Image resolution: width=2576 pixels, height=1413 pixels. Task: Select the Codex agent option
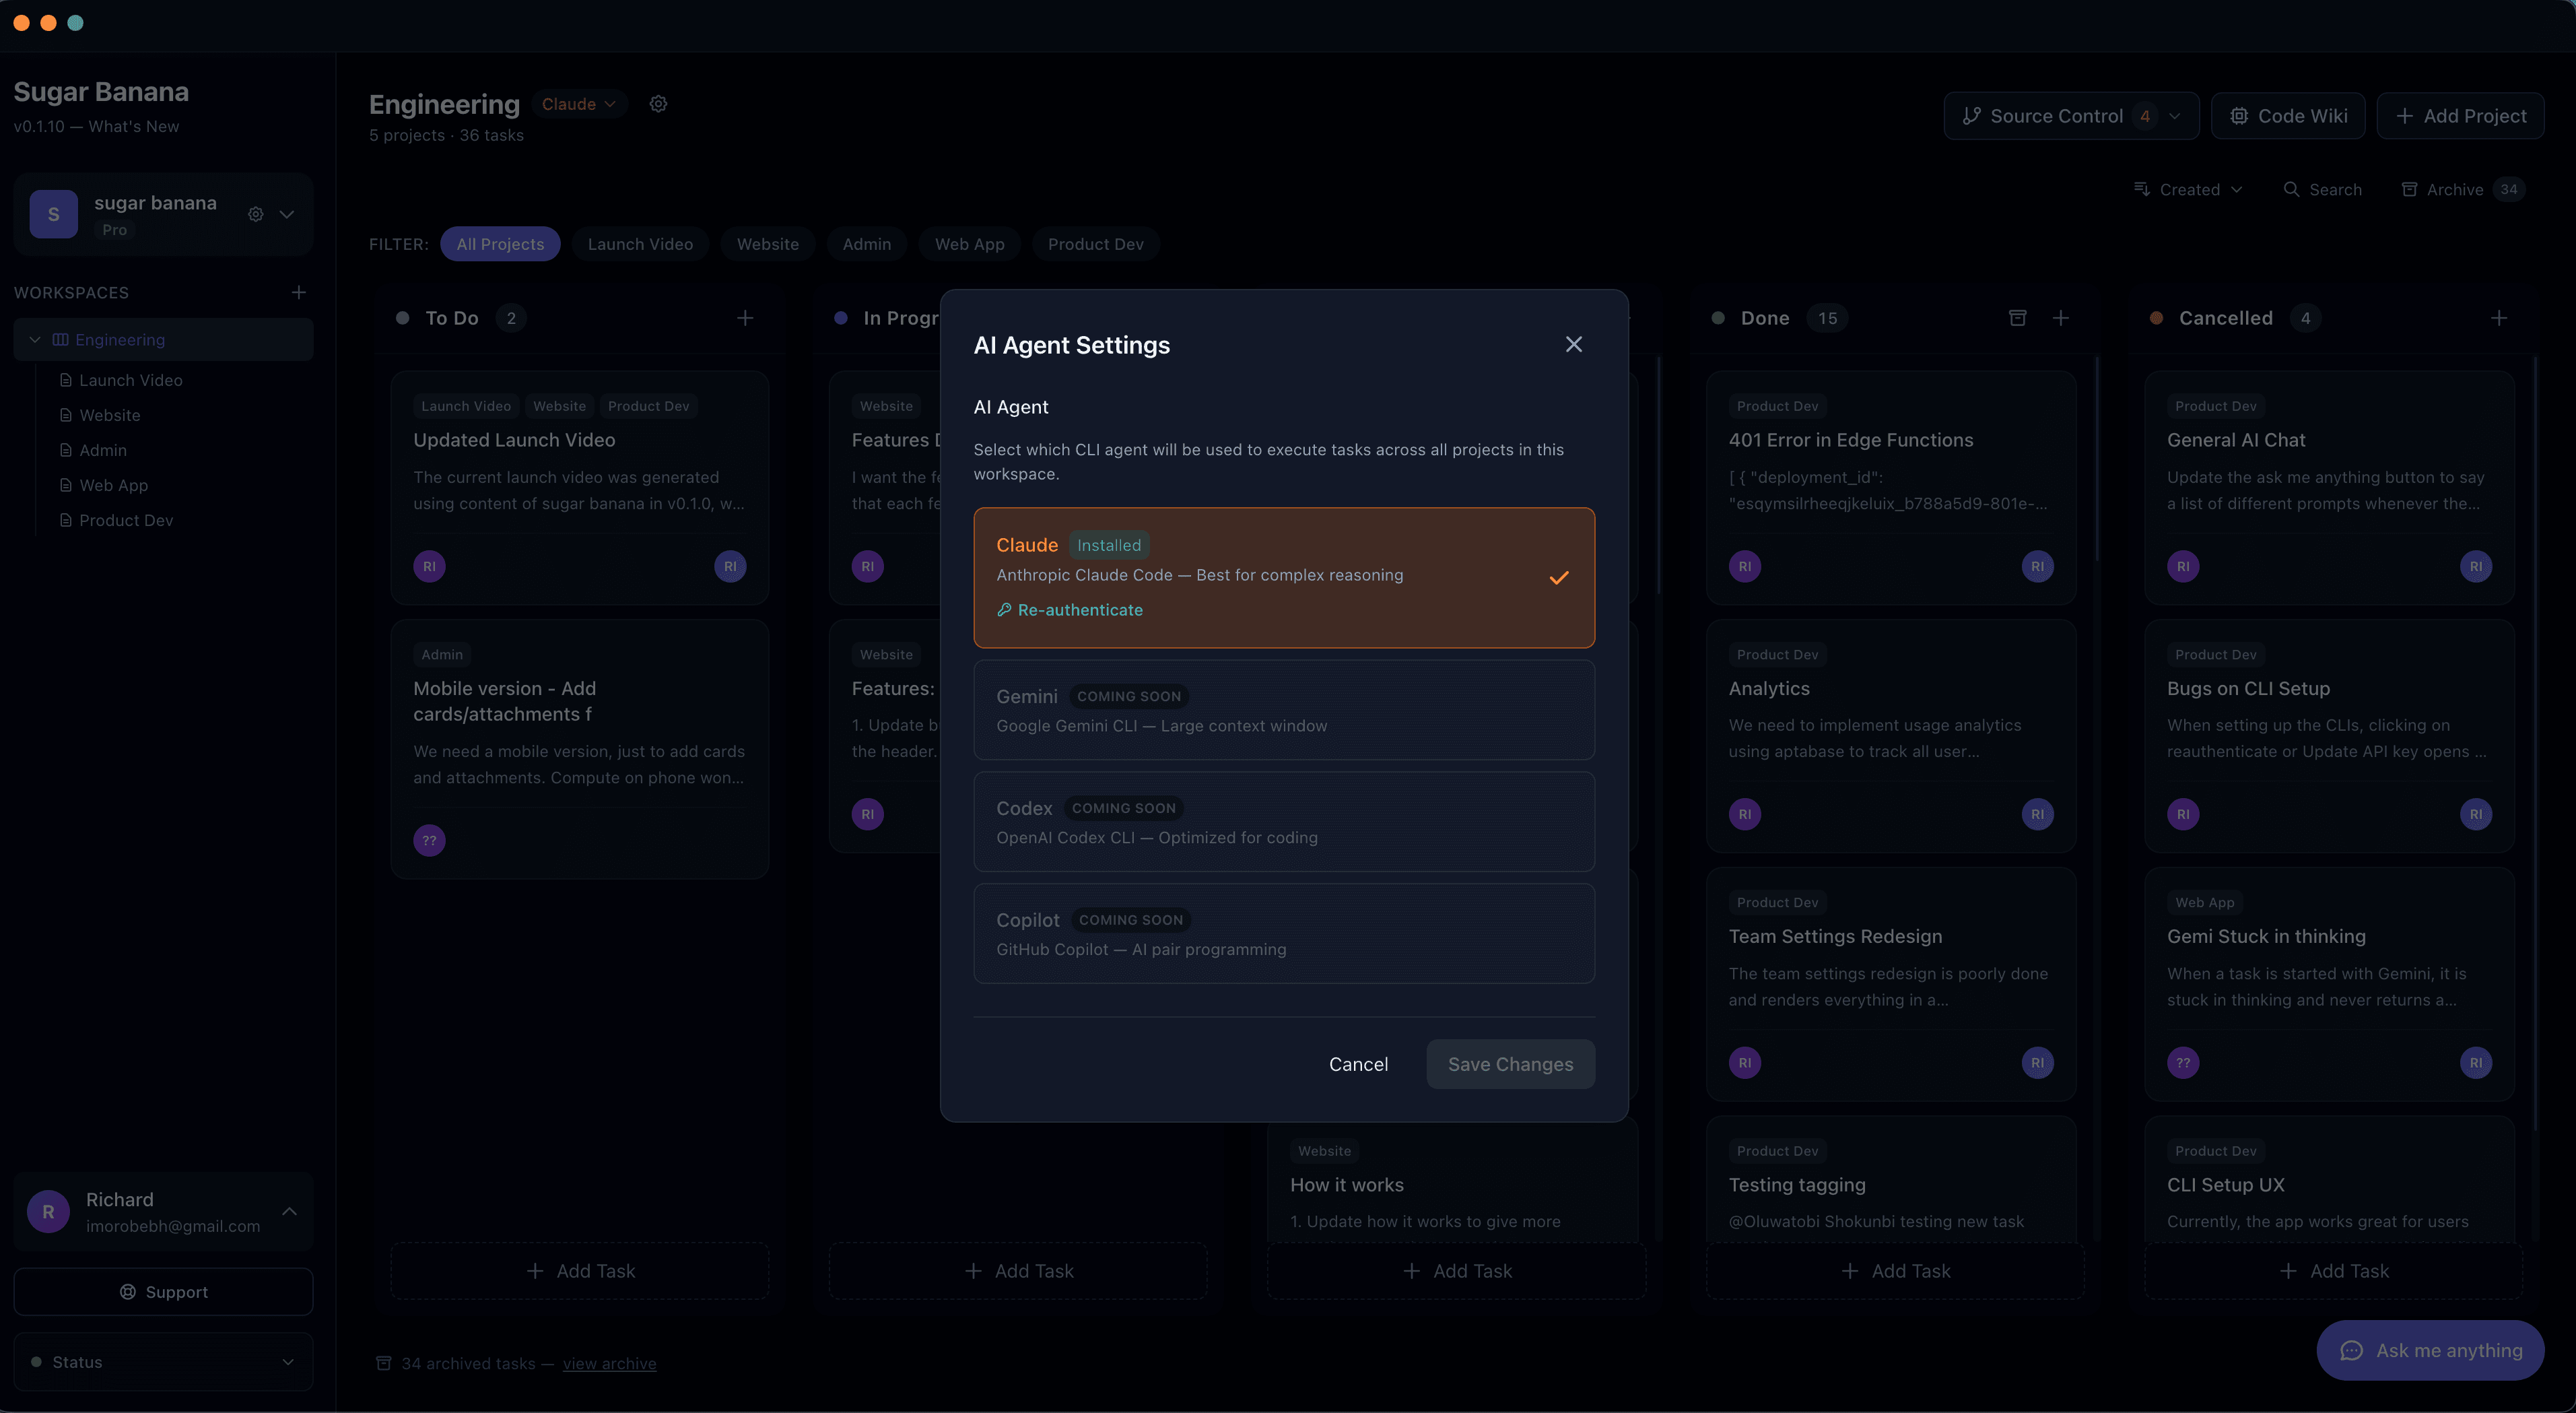tap(1283, 822)
